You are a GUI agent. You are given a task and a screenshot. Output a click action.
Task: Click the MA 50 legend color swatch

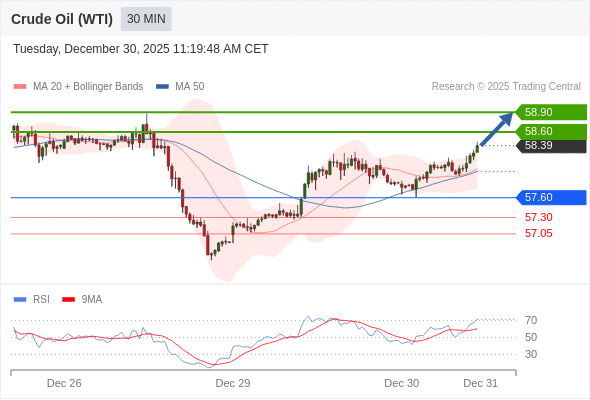click(x=163, y=87)
